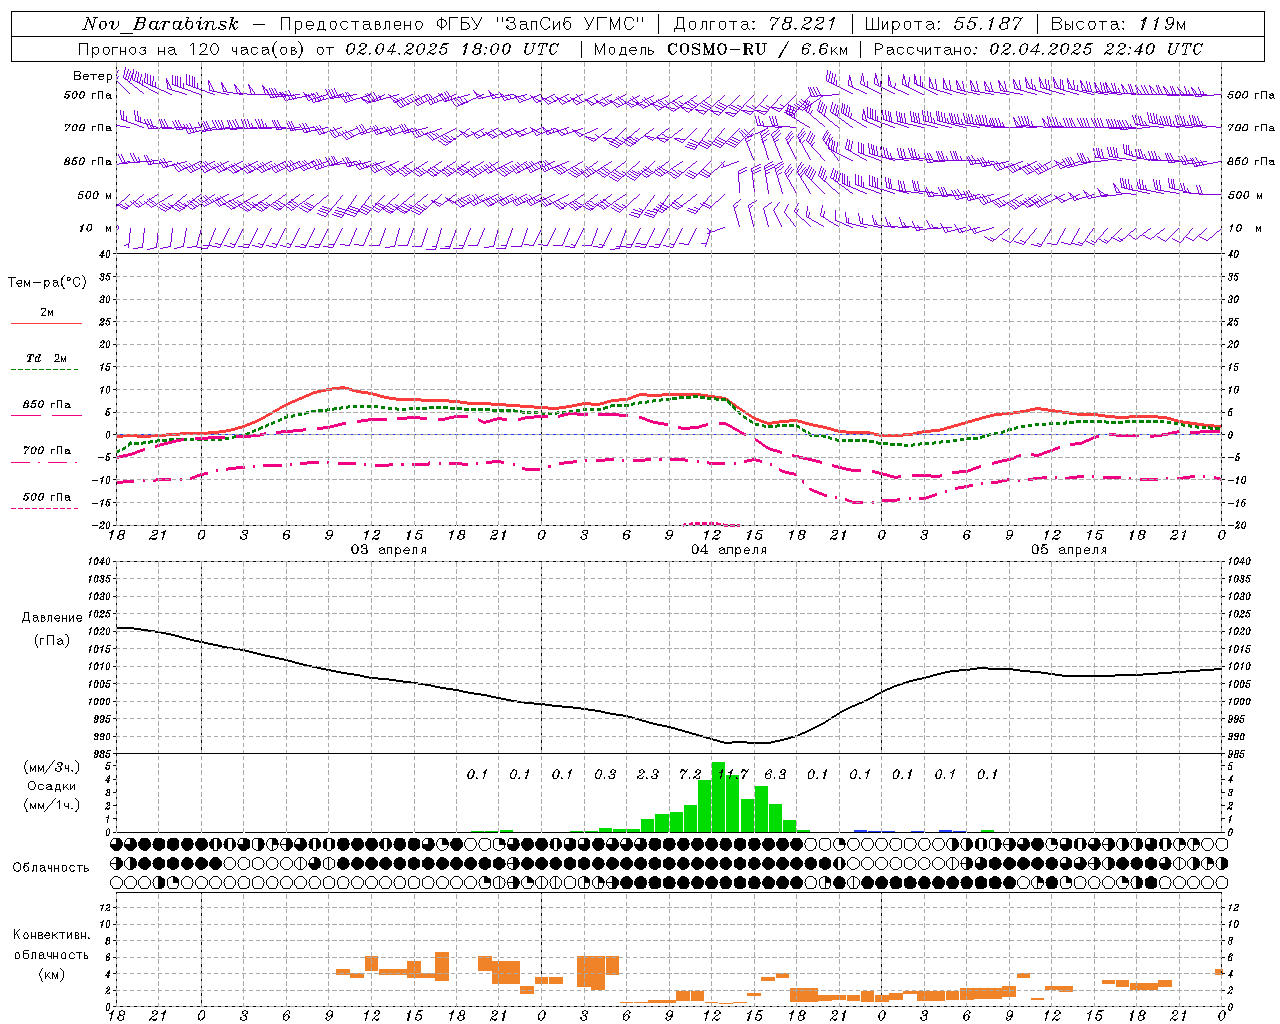Screen dimensions: 1280x1024
Task: Click the Td 2м dew point legend entry
Action: point(46,358)
